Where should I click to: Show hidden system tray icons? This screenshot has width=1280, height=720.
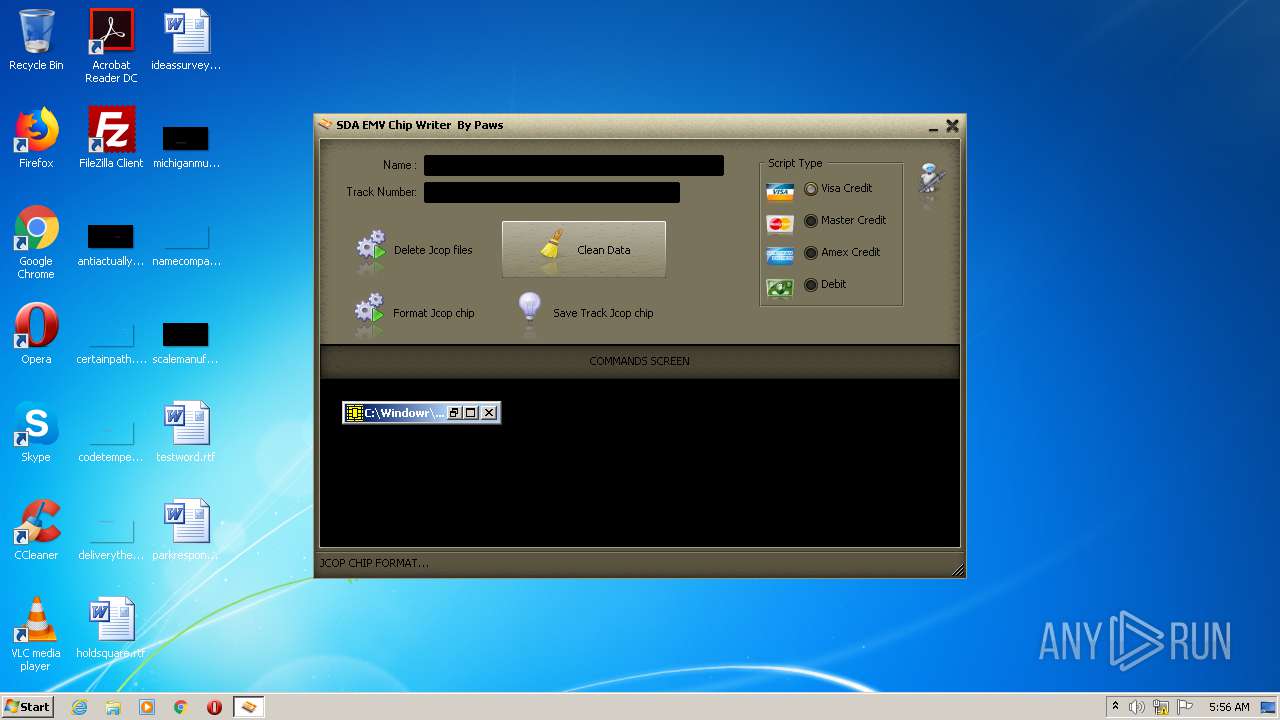click(x=1115, y=707)
